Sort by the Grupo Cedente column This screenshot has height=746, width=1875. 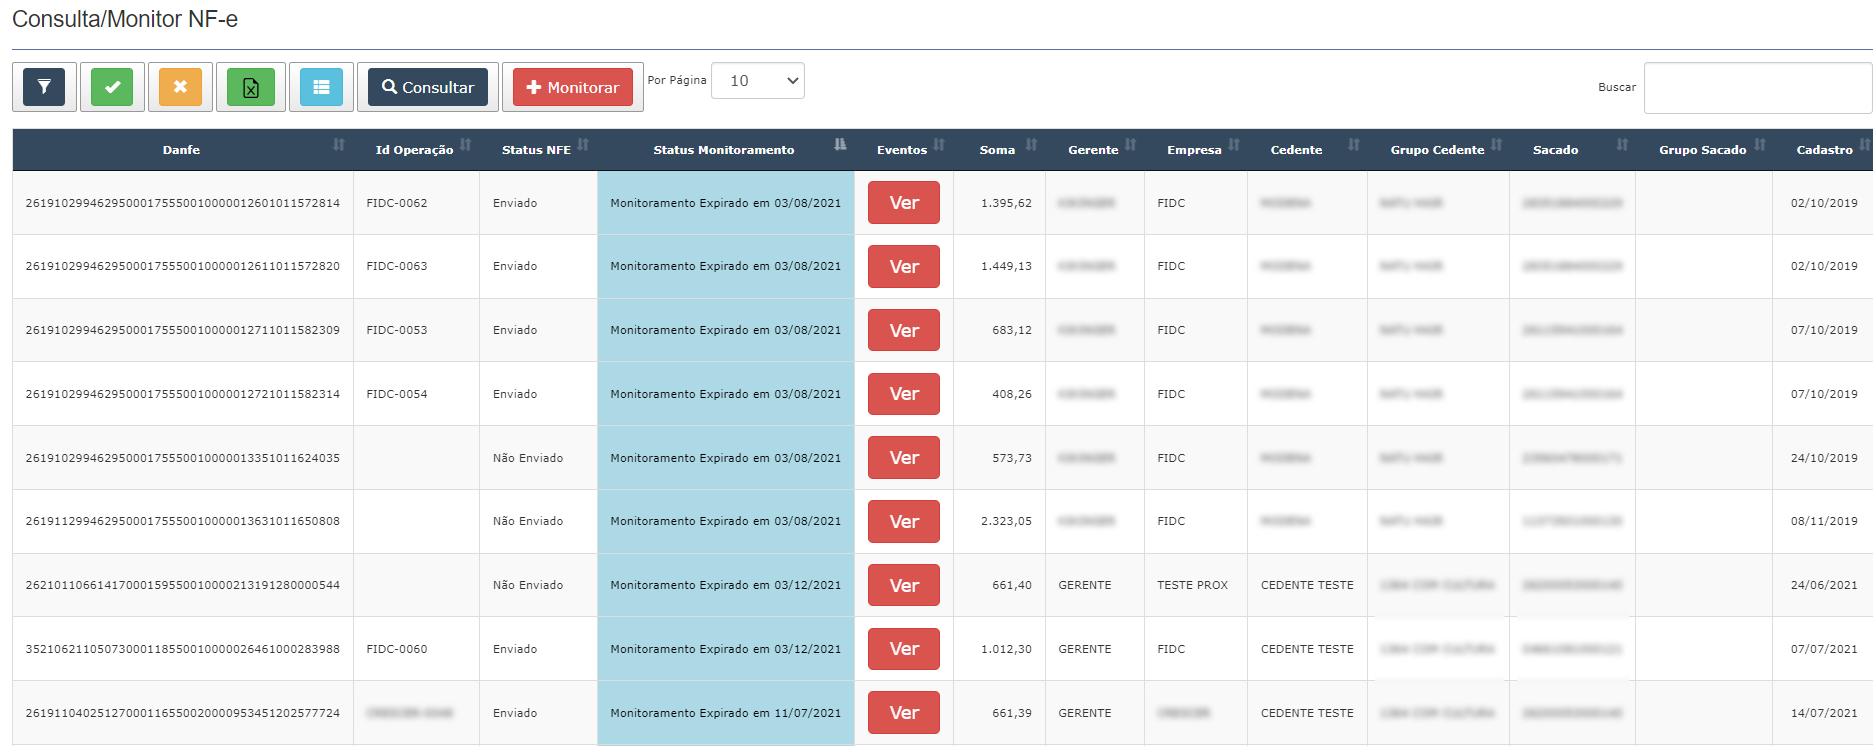click(1437, 150)
